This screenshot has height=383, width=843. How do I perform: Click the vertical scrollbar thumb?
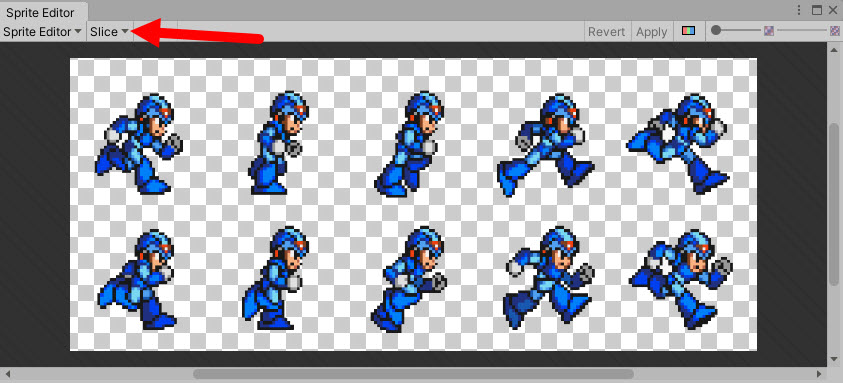834,205
